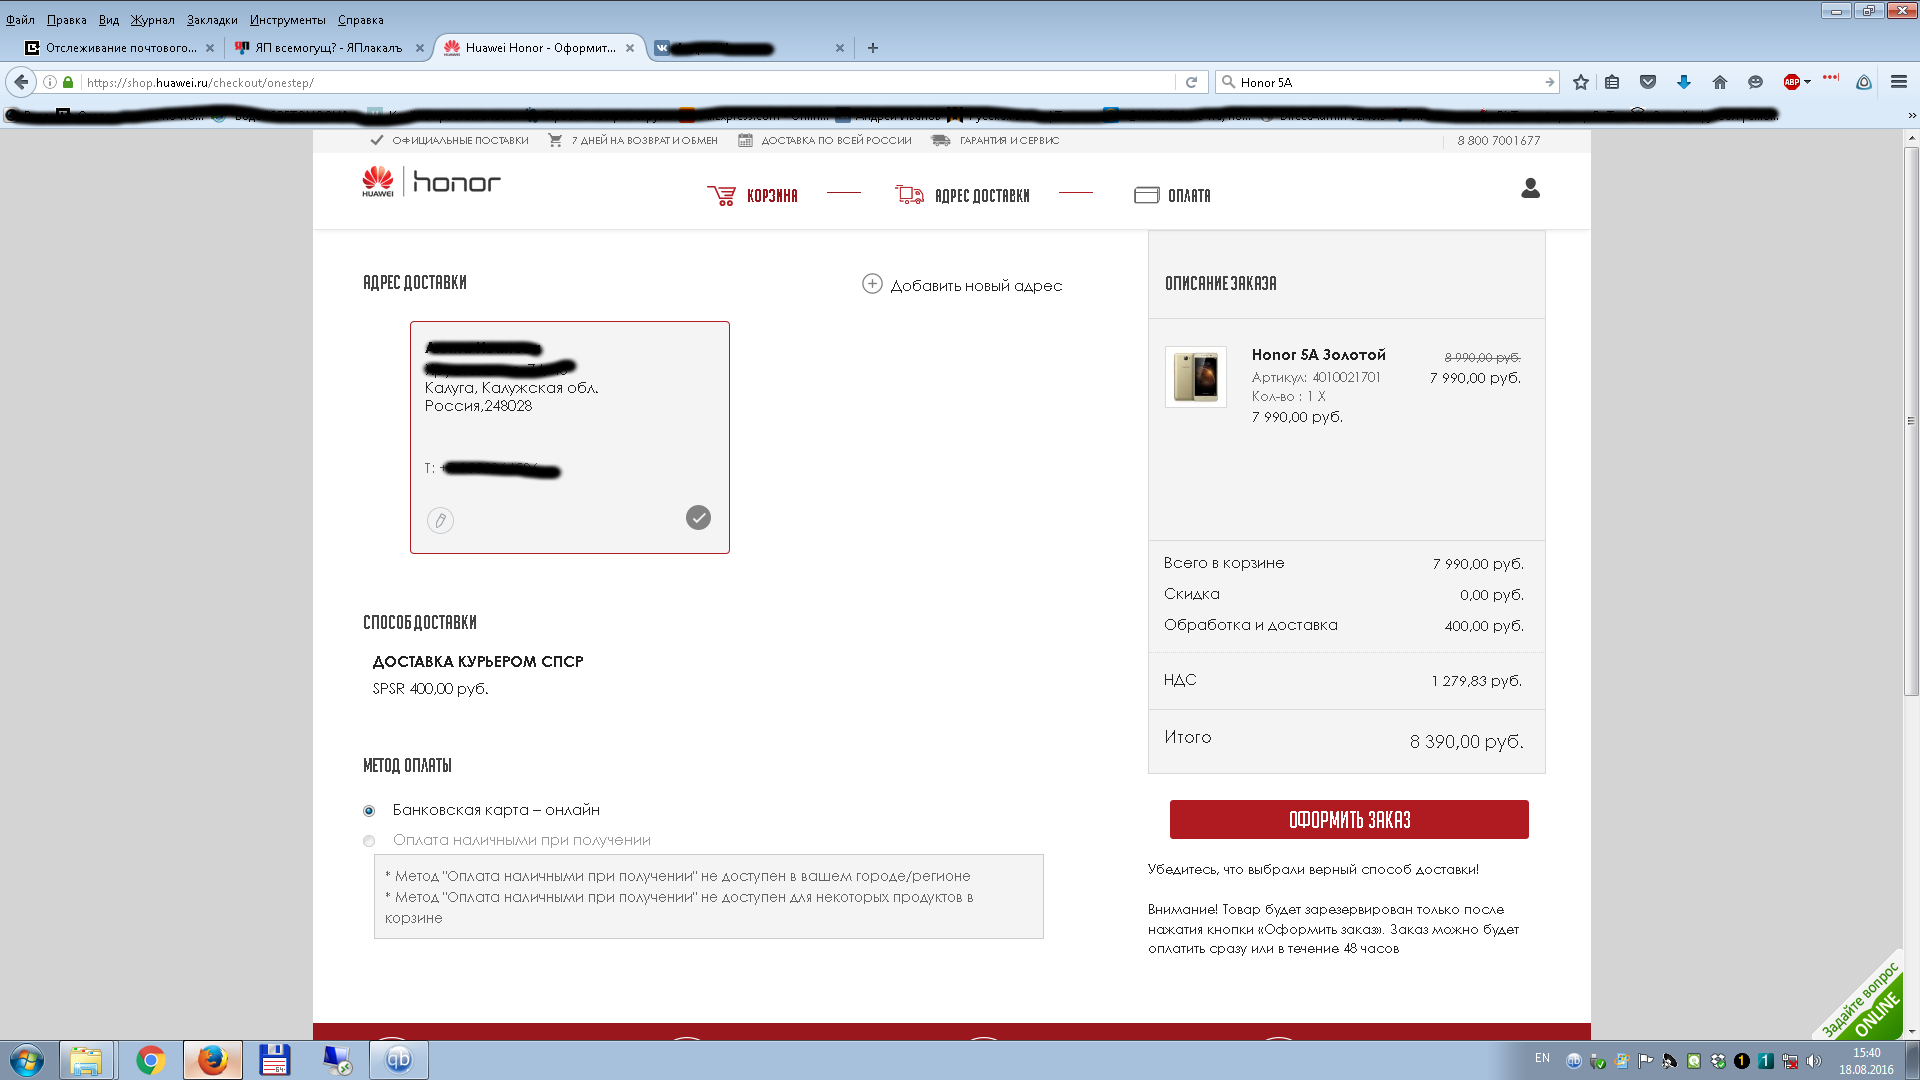This screenshot has height=1080, width=1920.
Task: Click the Добавить новый адрес link
Action: (976, 286)
